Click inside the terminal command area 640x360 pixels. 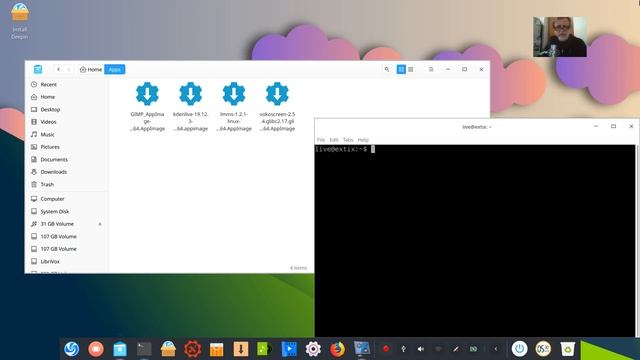pyautogui.click(x=475, y=241)
